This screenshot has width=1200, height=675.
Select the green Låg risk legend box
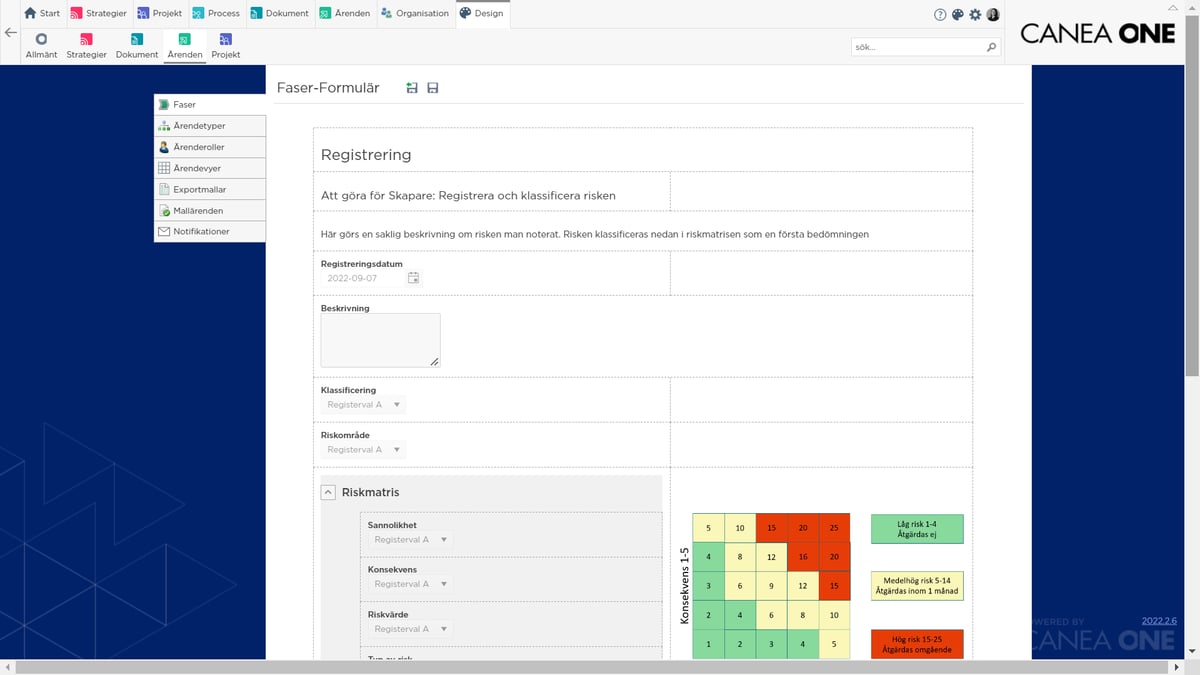917,528
